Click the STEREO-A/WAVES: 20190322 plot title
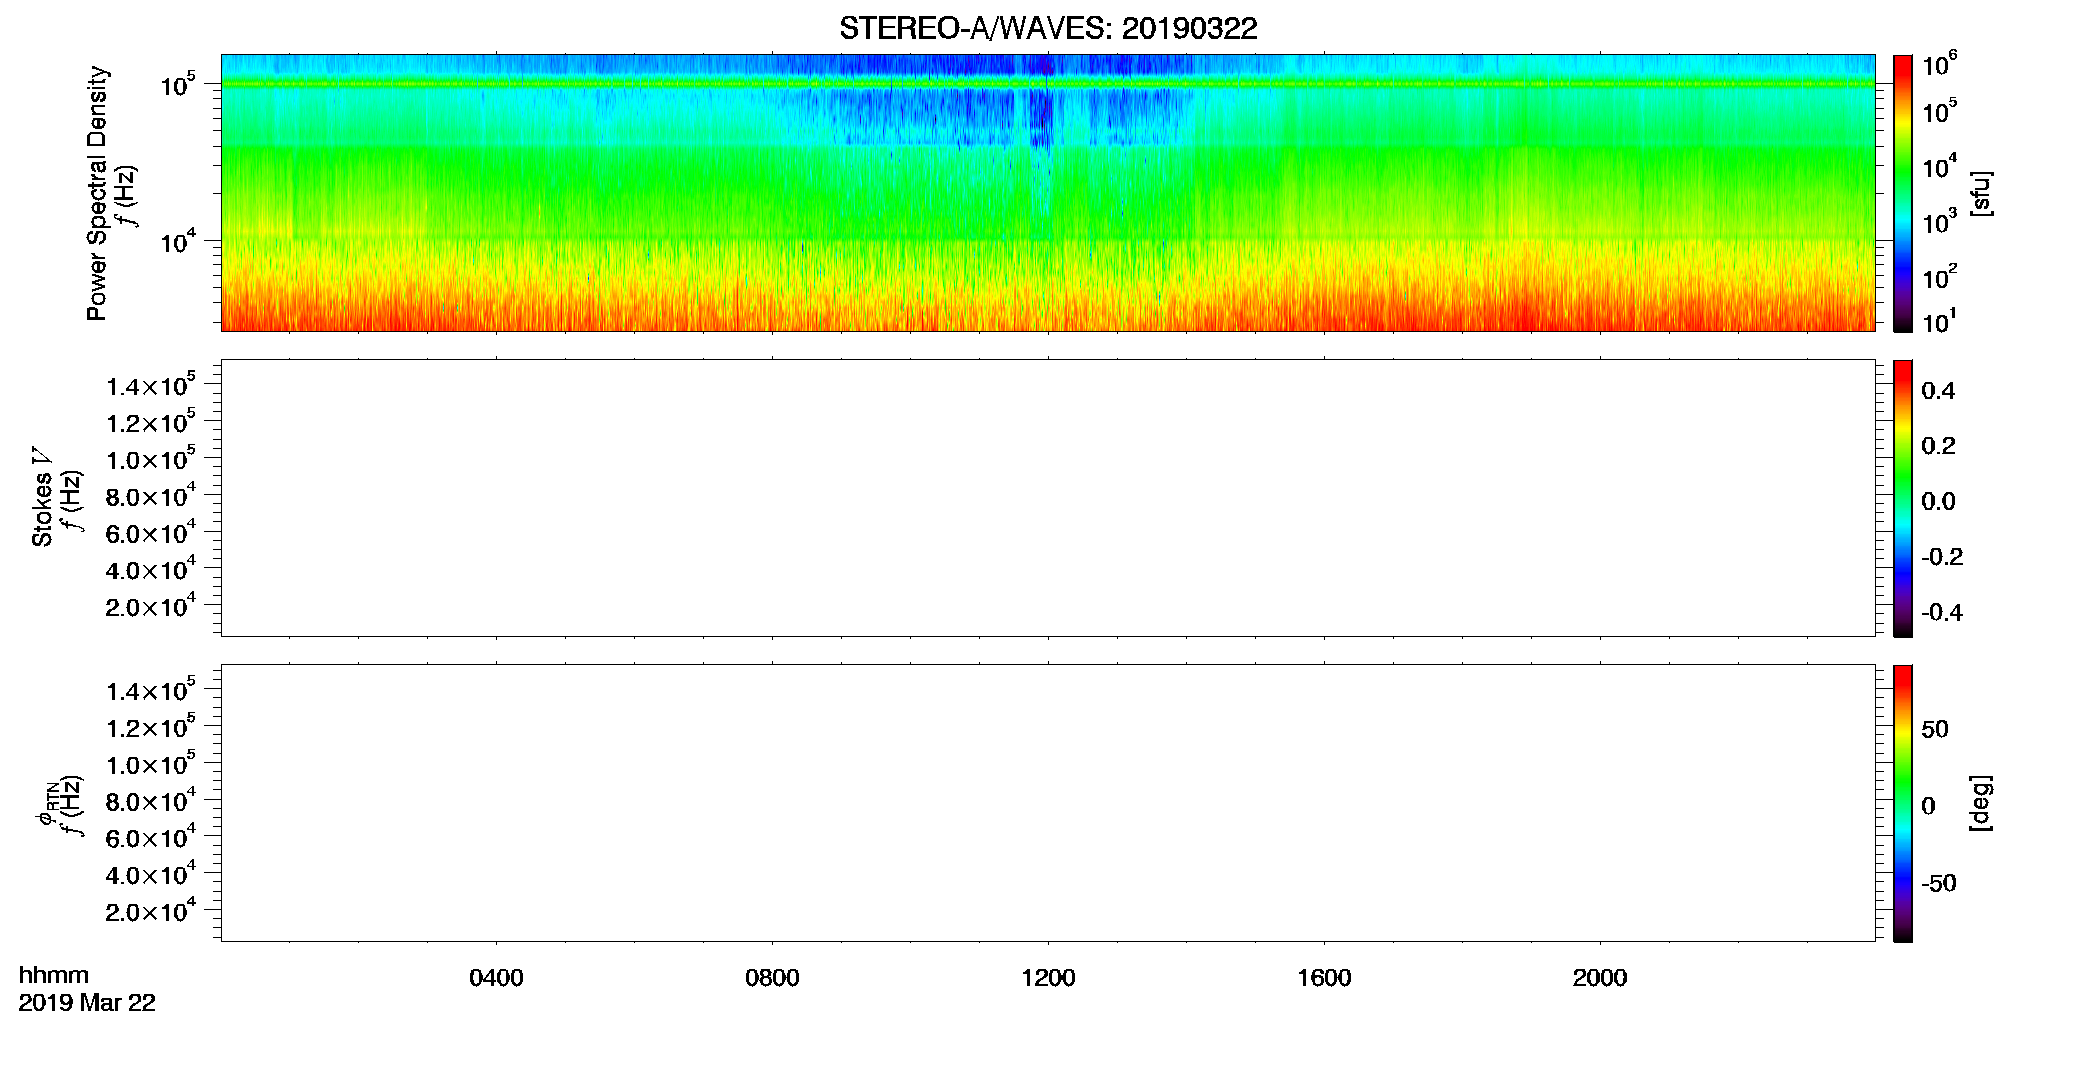The image size is (2096, 1080). [x=1048, y=28]
